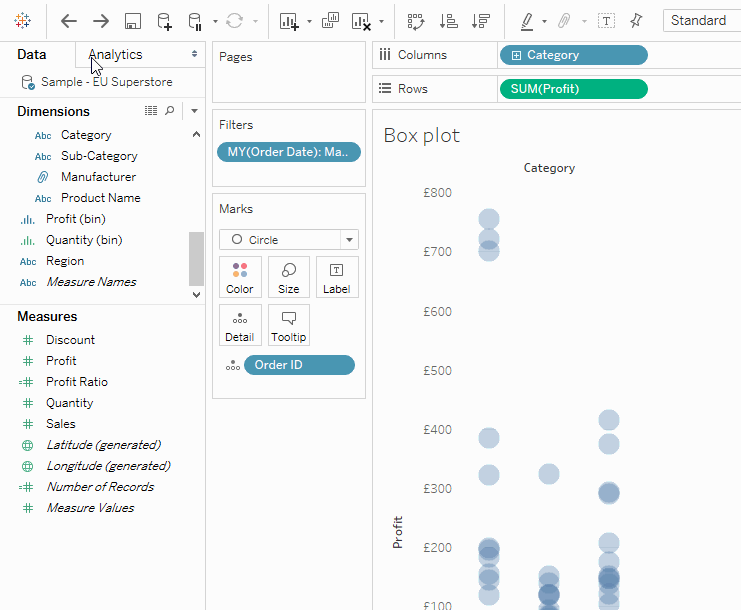Switch to the Data tab
This screenshot has height=610, width=741.
32,55
